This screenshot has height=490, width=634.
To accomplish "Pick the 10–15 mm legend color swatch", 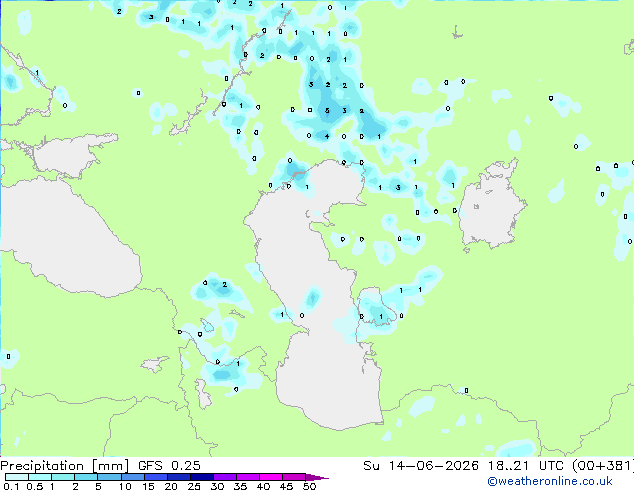I will (132, 477).
